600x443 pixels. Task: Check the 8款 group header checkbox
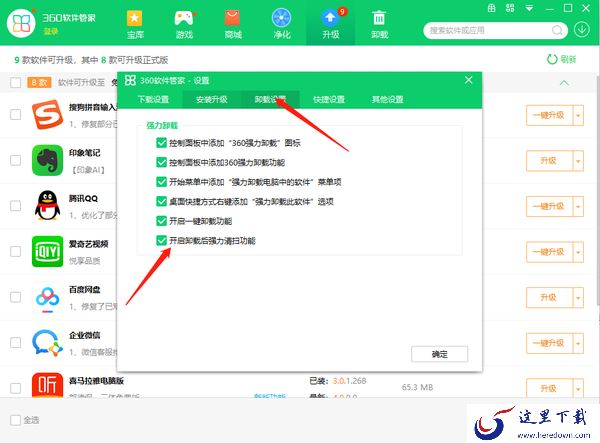16,82
